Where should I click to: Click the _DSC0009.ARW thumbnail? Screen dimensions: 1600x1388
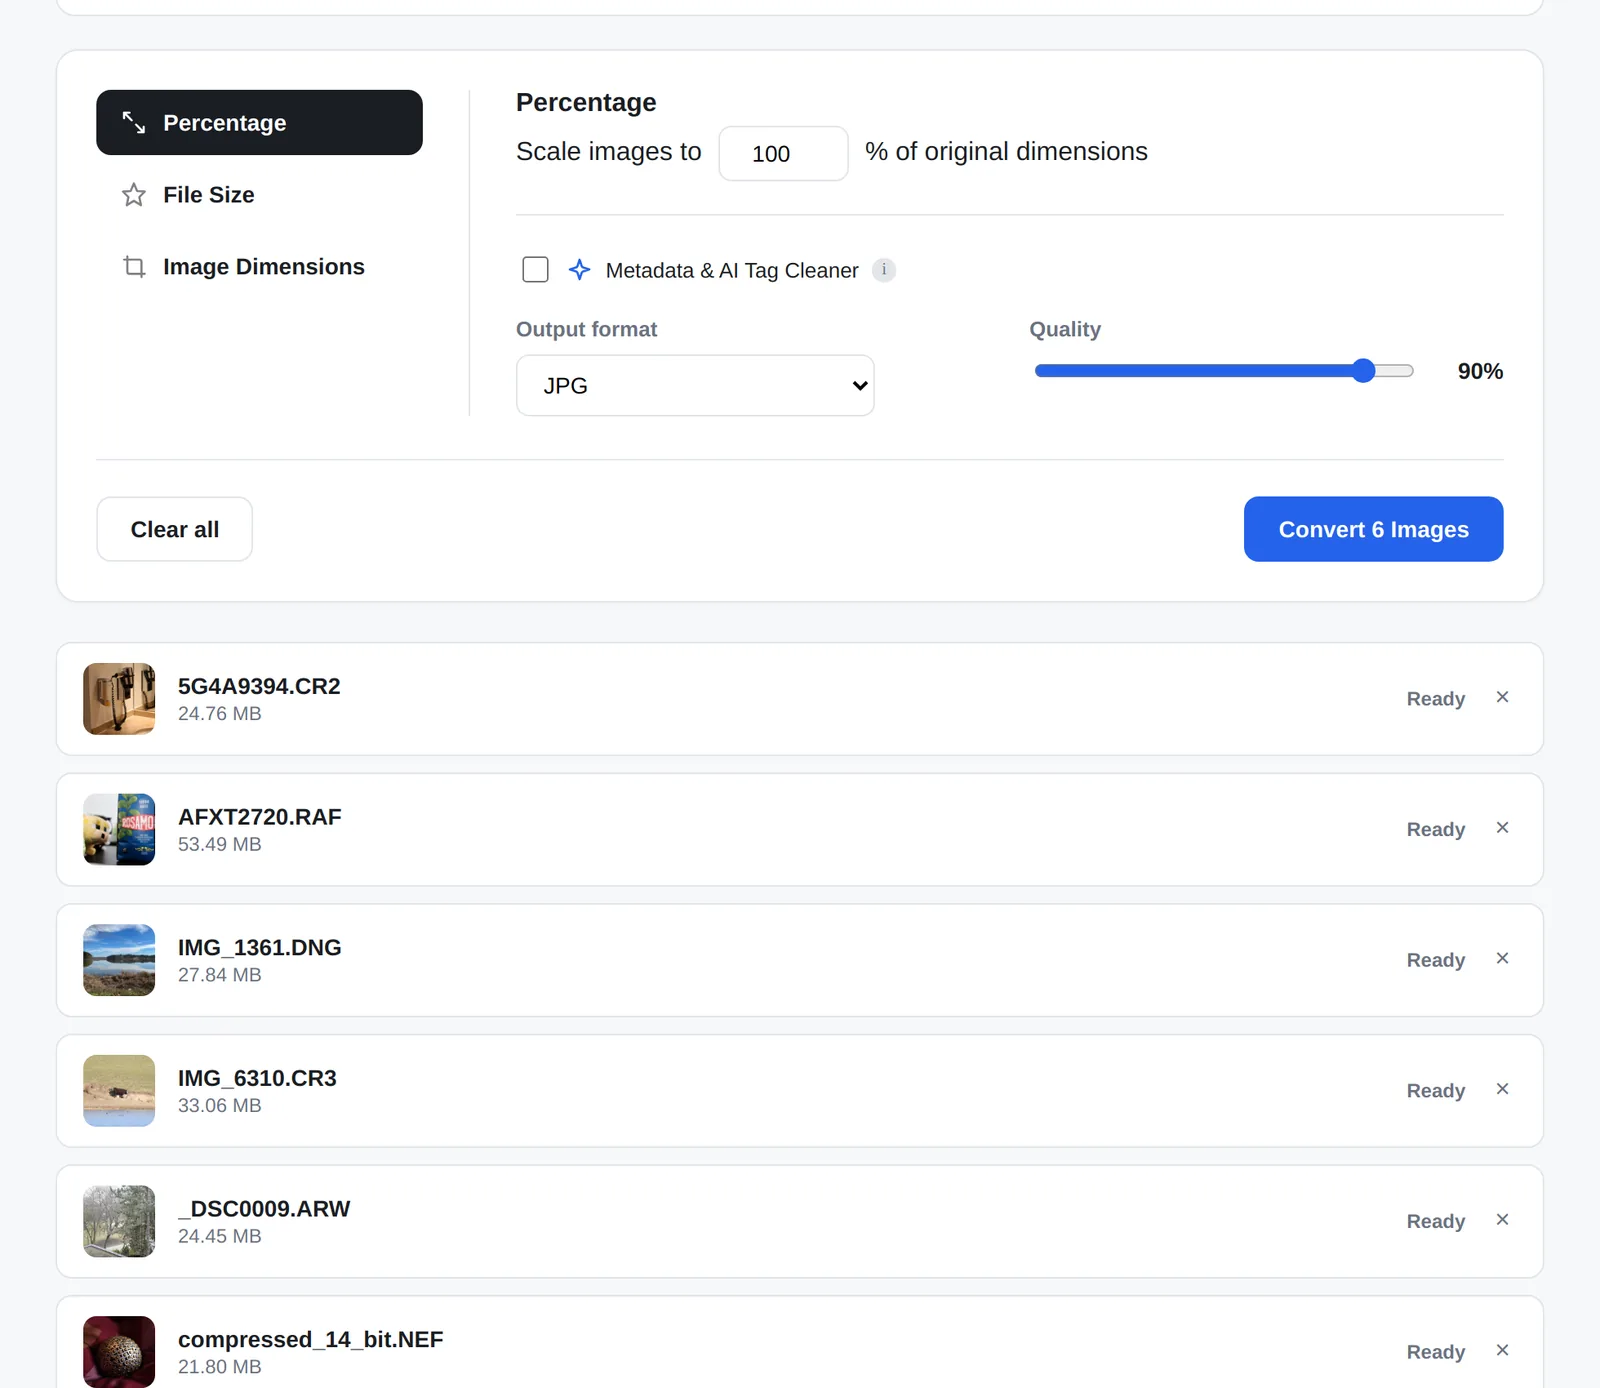point(119,1221)
